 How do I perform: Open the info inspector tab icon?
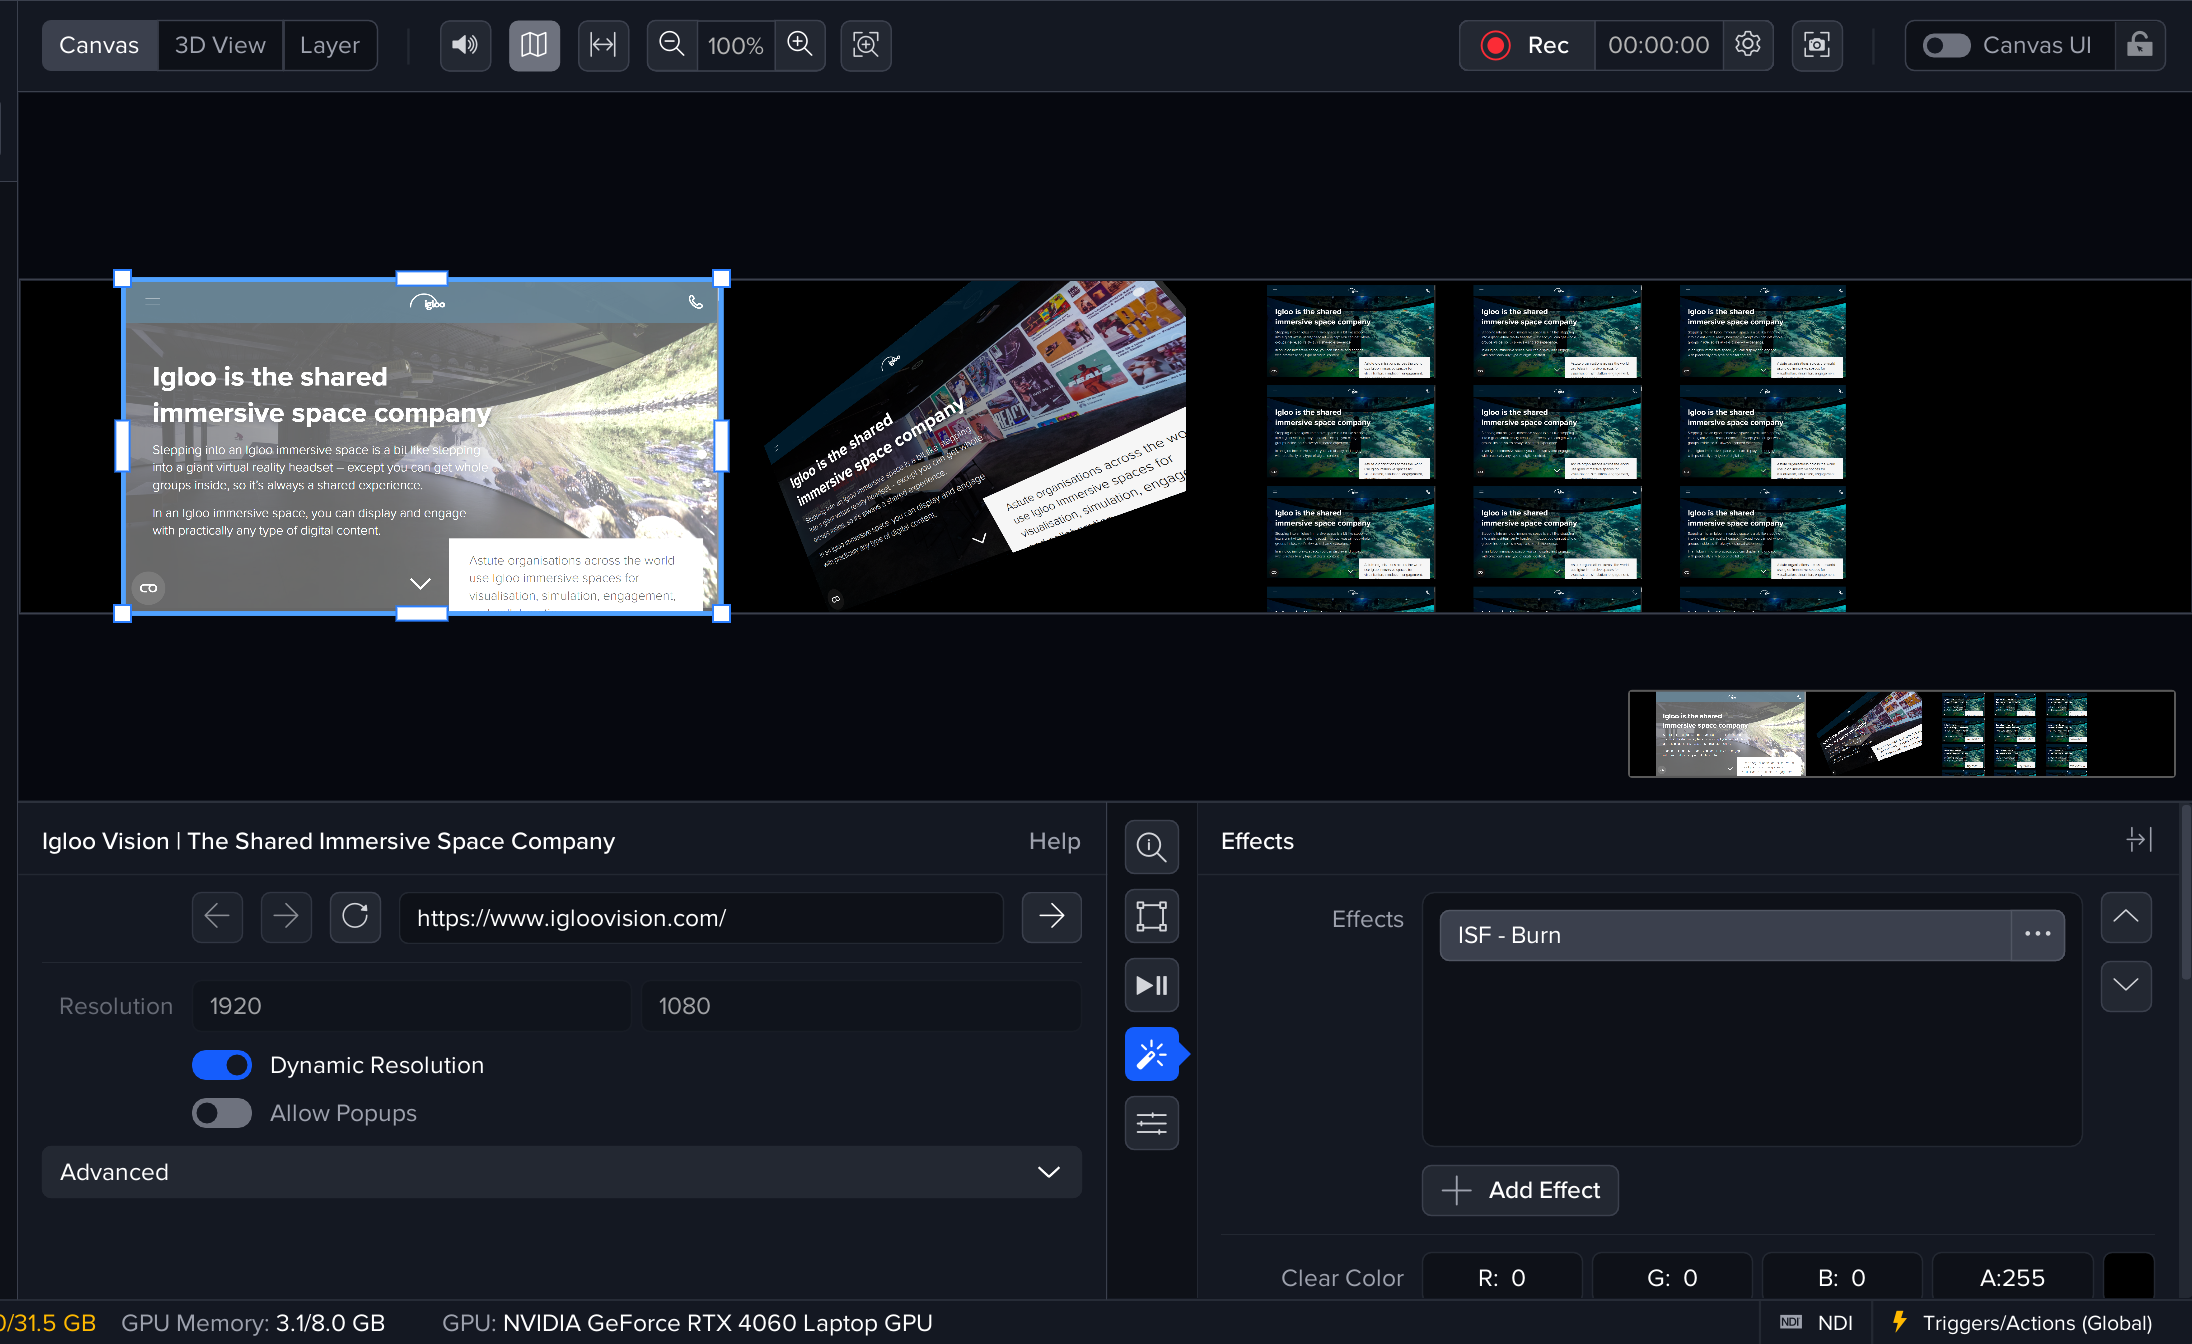(1152, 847)
